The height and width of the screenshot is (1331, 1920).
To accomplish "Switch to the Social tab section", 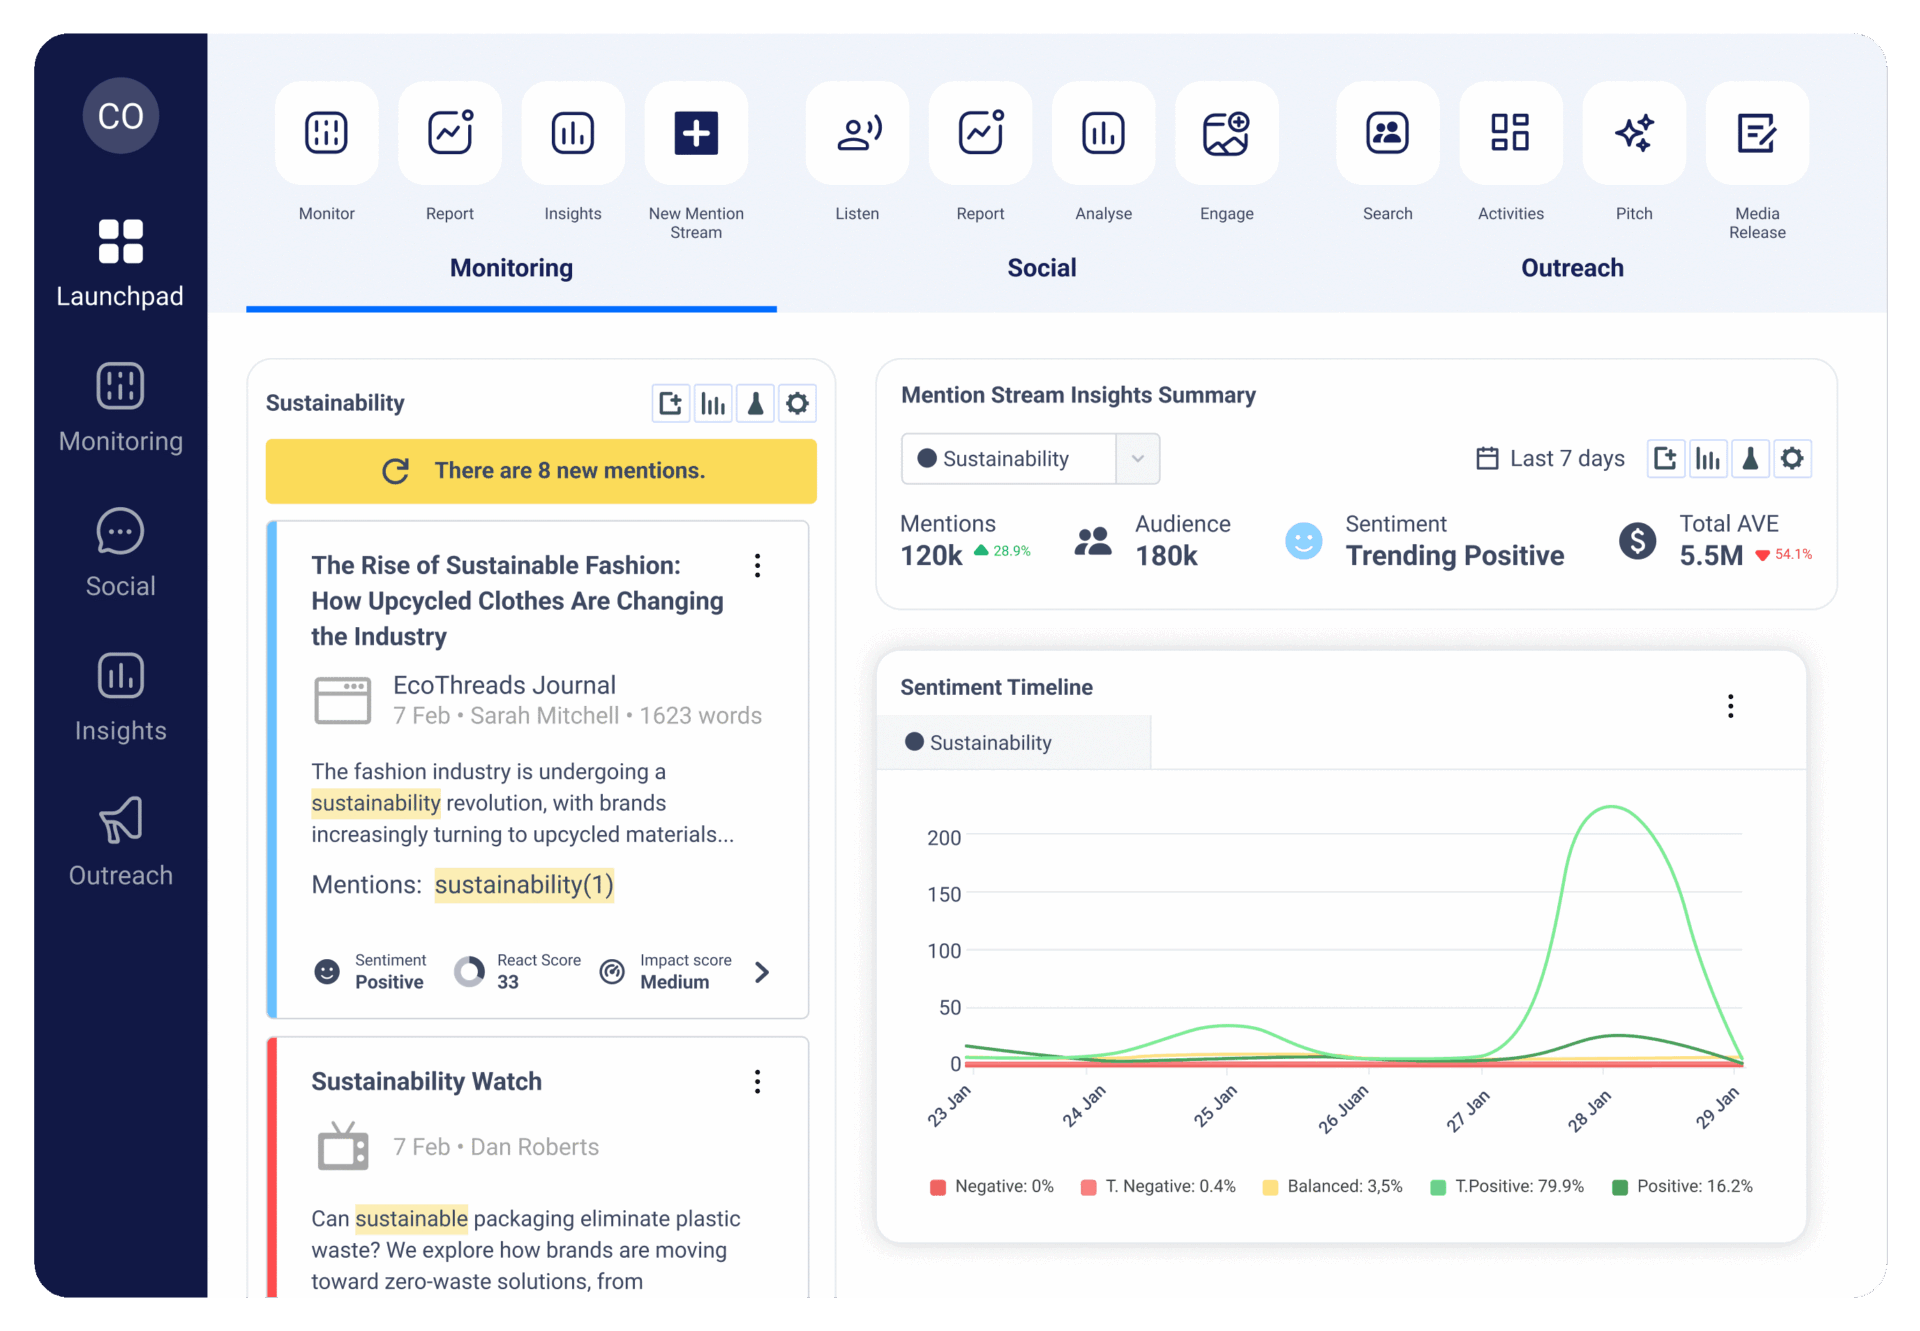I will pyautogui.click(x=1041, y=267).
